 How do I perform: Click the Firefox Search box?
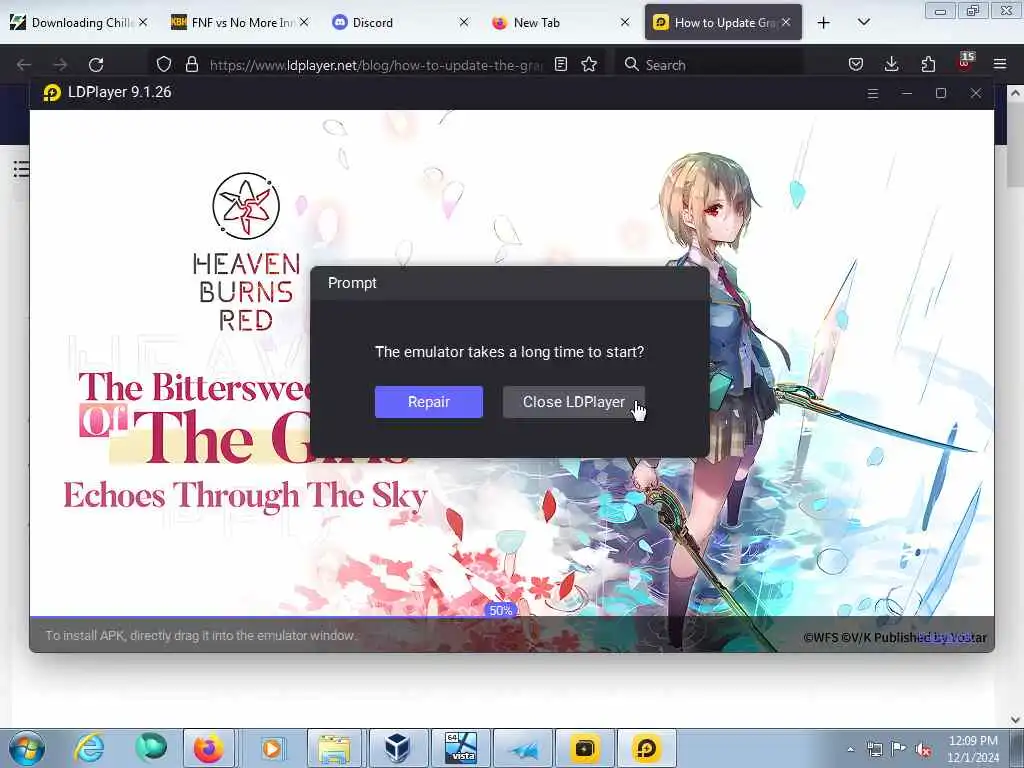[711, 65]
